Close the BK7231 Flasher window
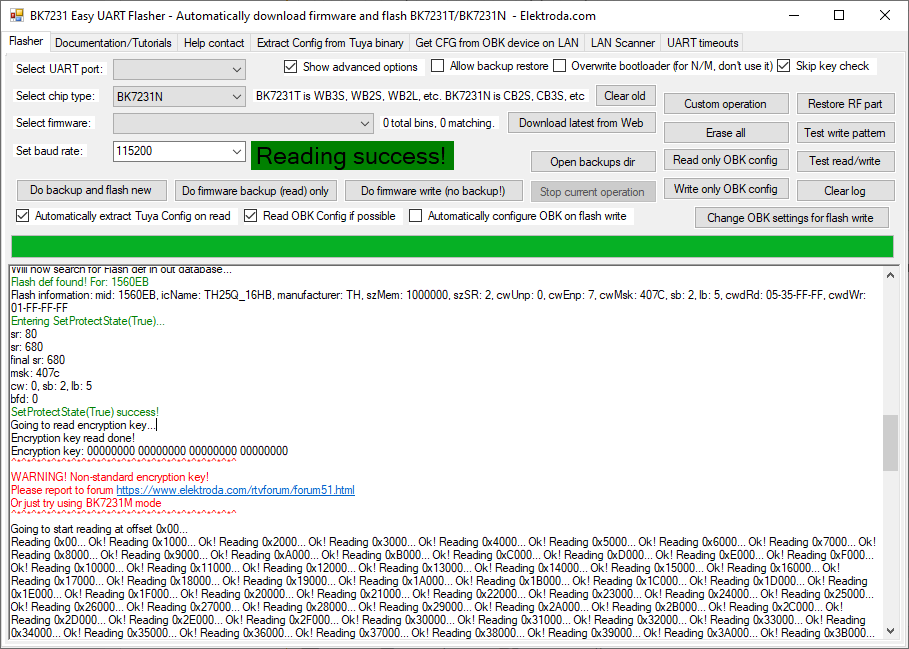Screen dimensions: 909x649 (x=885, y=16)
